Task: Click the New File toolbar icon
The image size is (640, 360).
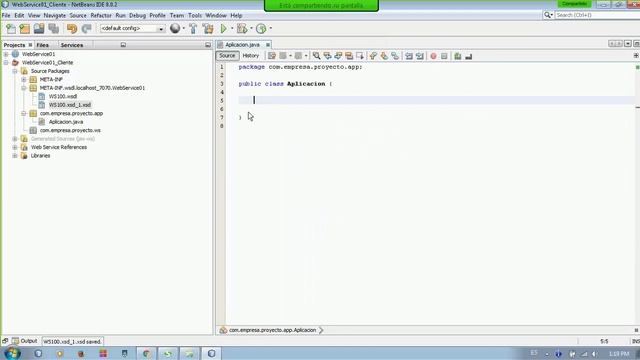Action: (x=11, y=29)
